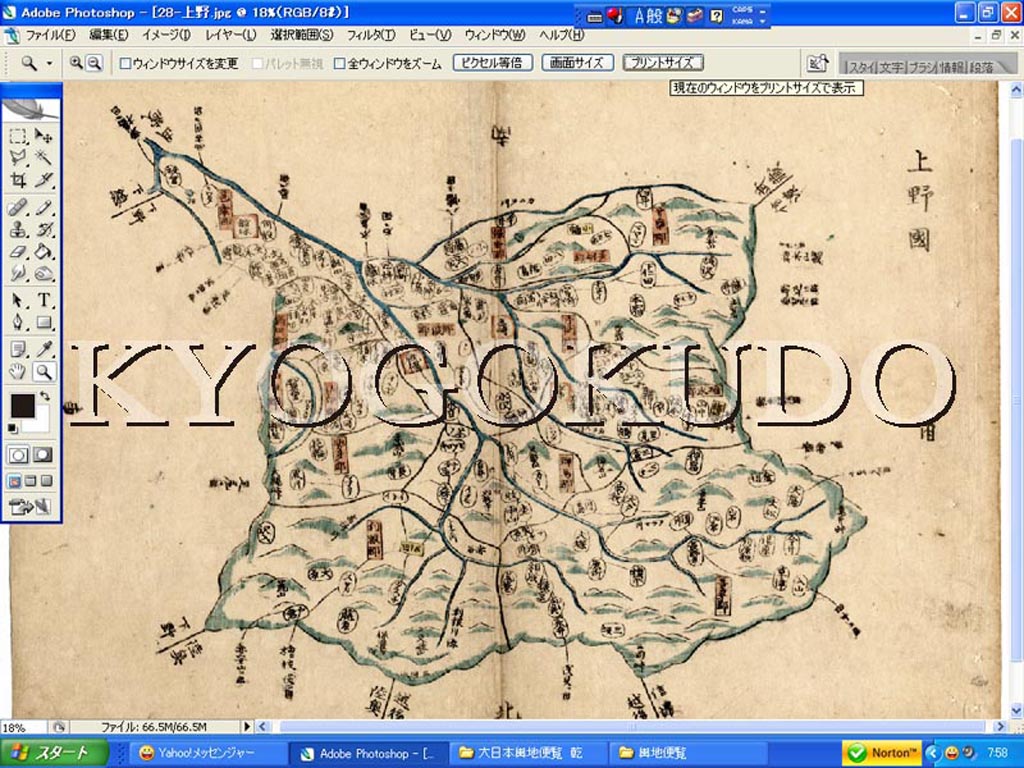Switch to Quick Mask mode
The height and width of the screenshot is (768, 1024).
pos(43,455)
